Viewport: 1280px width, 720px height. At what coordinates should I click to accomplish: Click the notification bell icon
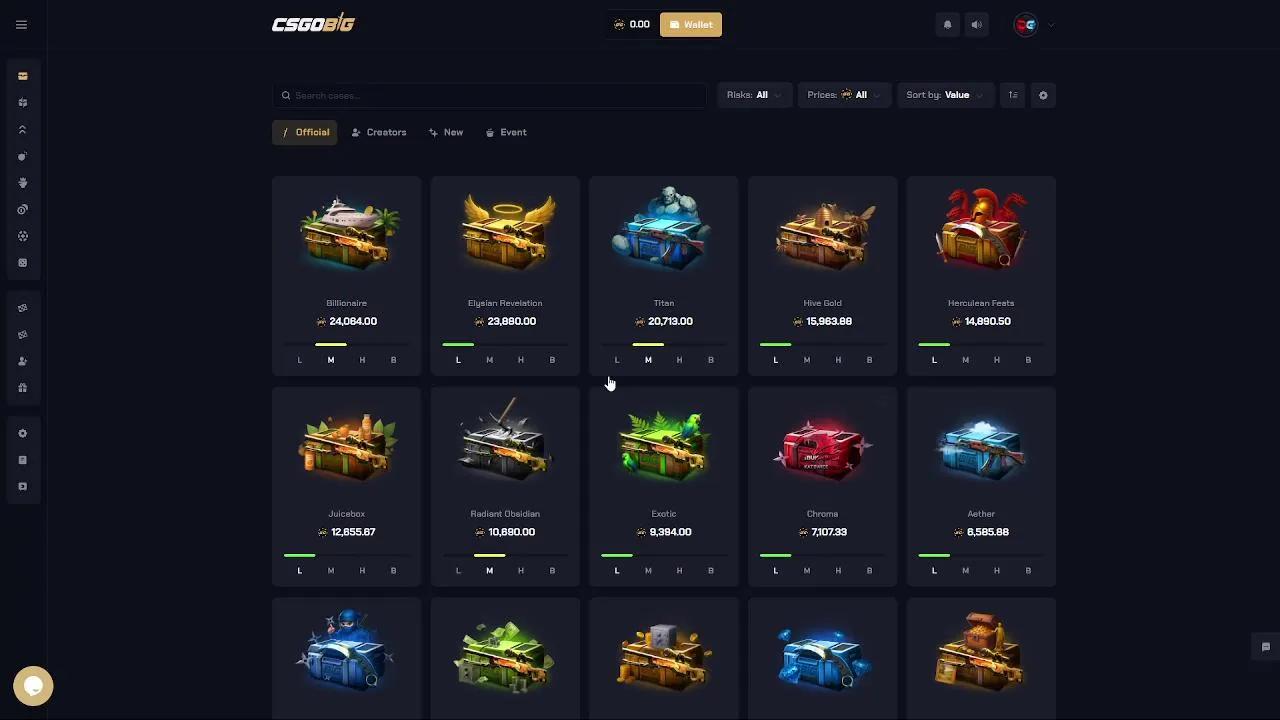tap(947, 25)
